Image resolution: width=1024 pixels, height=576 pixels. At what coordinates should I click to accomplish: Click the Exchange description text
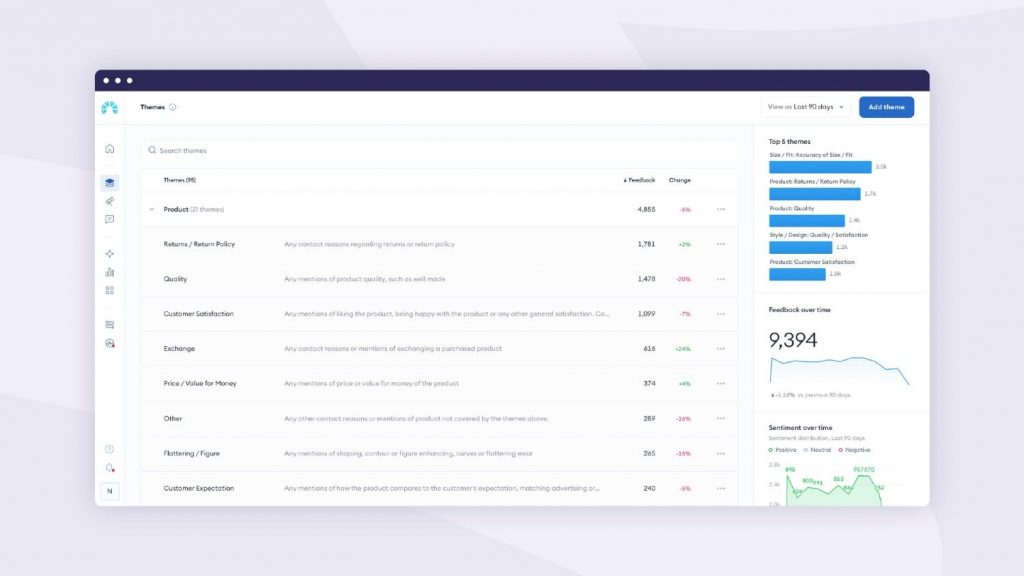[392, 349]
